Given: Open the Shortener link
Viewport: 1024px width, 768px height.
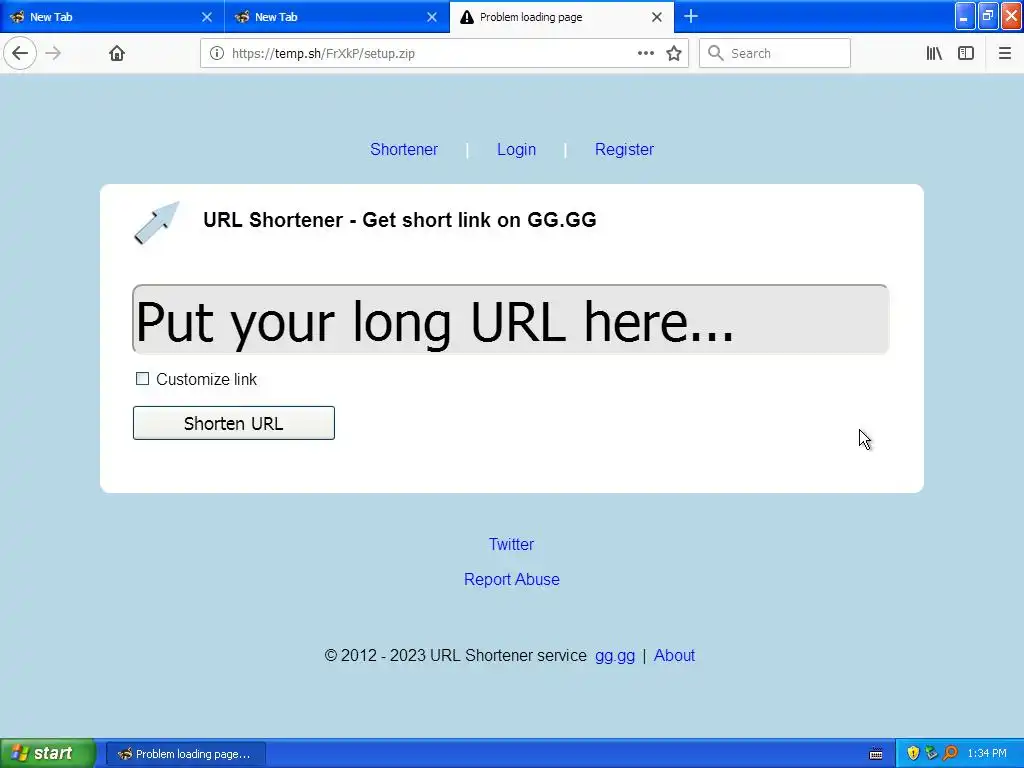Looking at the screenshot, I should 404,150.
